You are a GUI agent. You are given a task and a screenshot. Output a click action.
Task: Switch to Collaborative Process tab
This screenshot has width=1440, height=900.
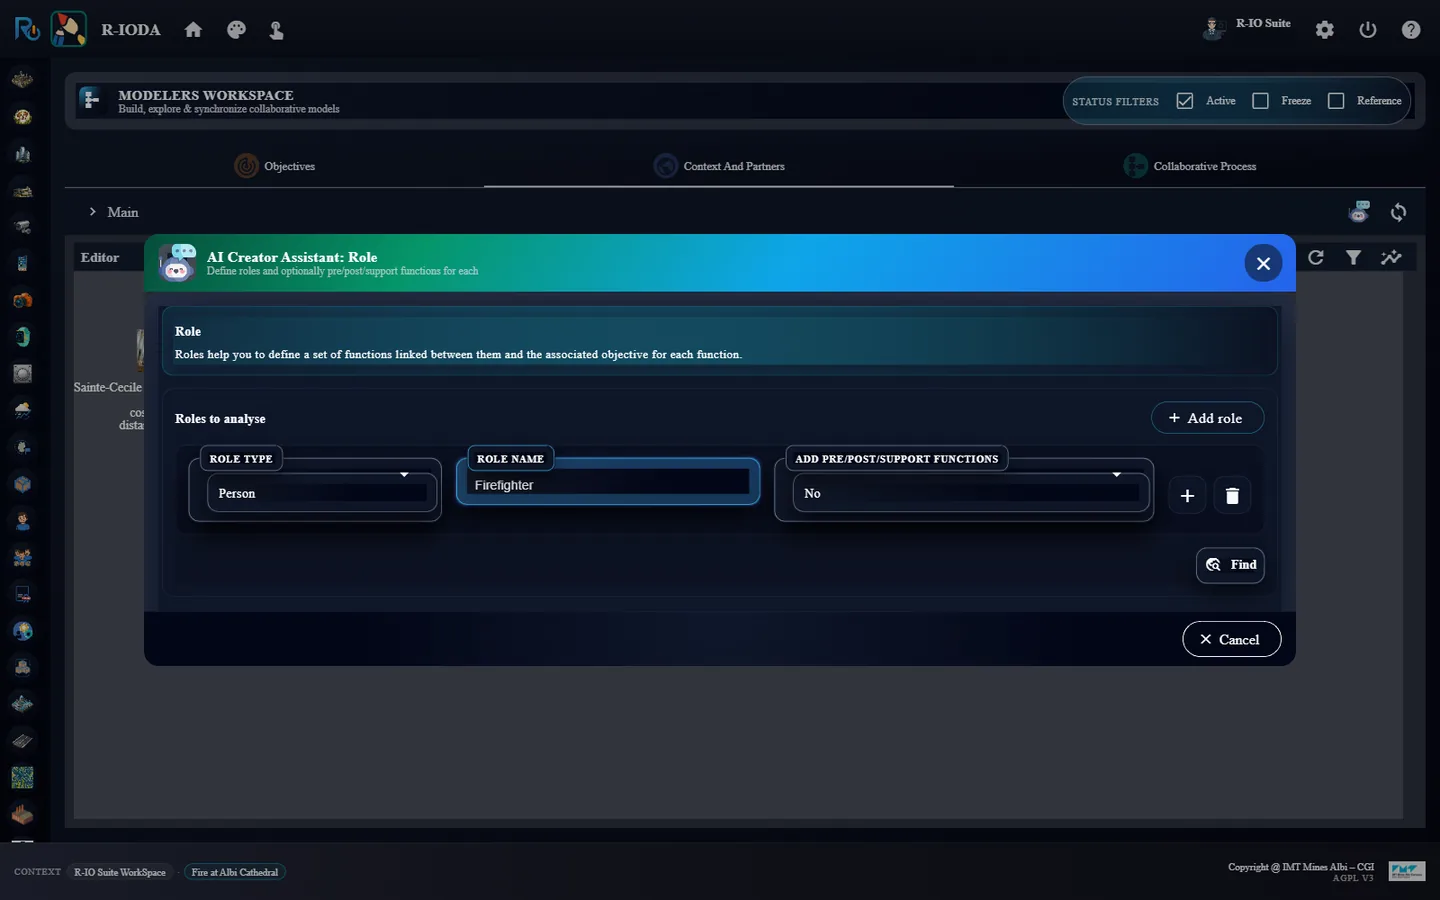(x=1190, y=166)
